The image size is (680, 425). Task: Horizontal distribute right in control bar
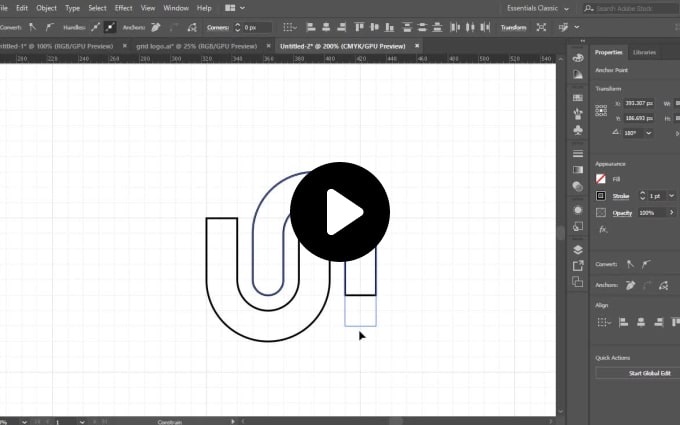click(x=485, y=27)
